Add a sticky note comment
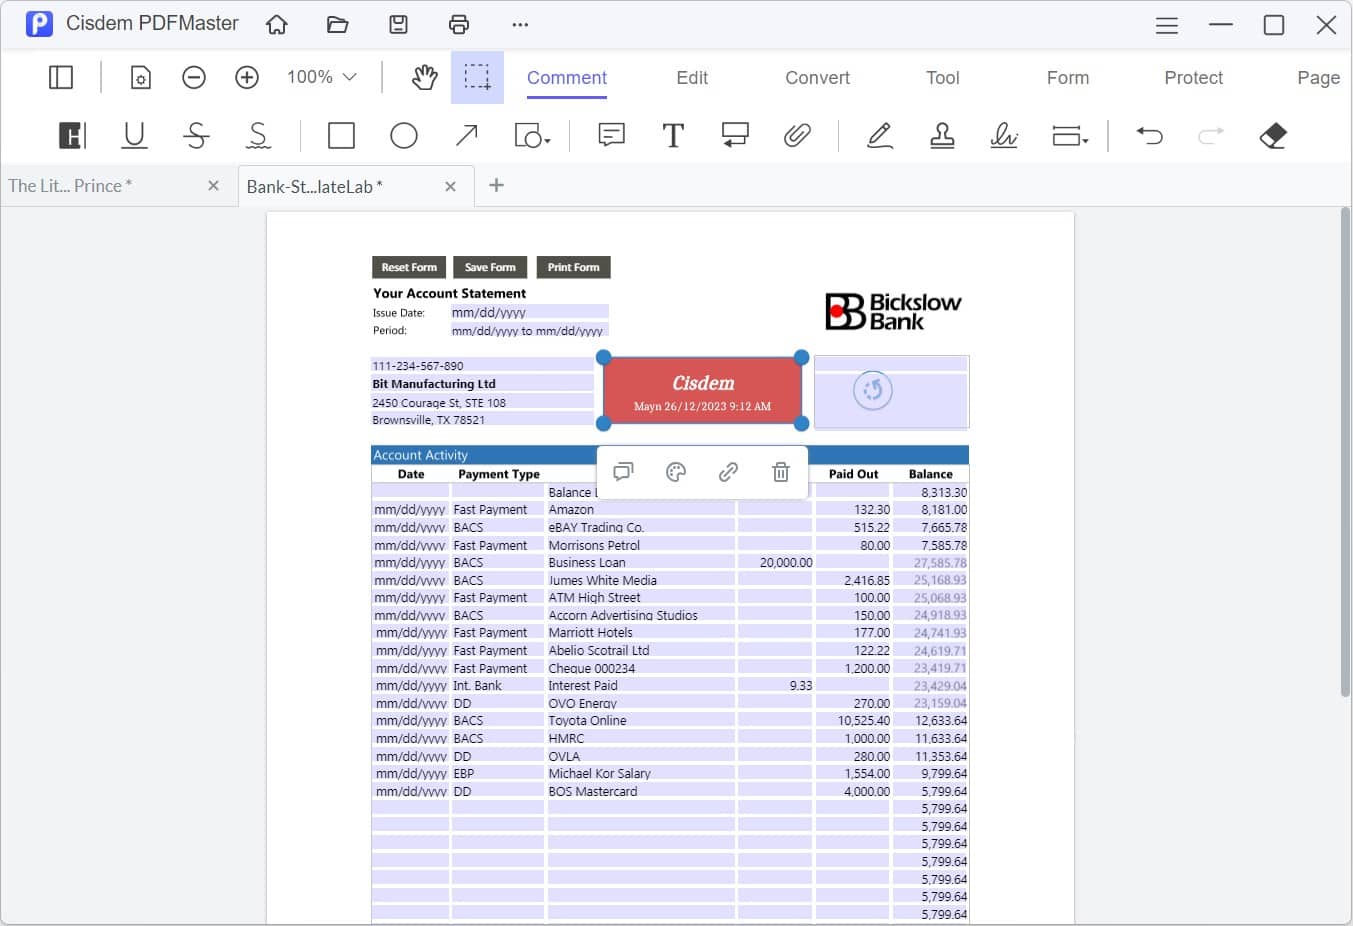 [x=612, y=135]
